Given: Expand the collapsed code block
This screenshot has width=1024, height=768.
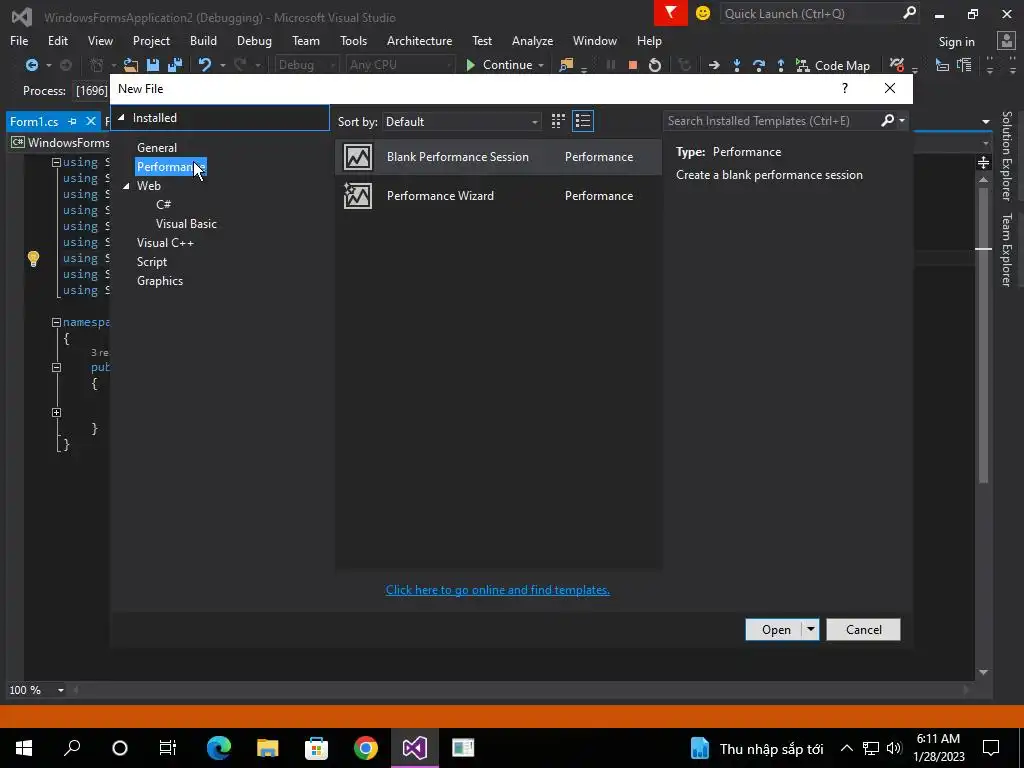Looking at the screenshot, I should coord(56,413).
